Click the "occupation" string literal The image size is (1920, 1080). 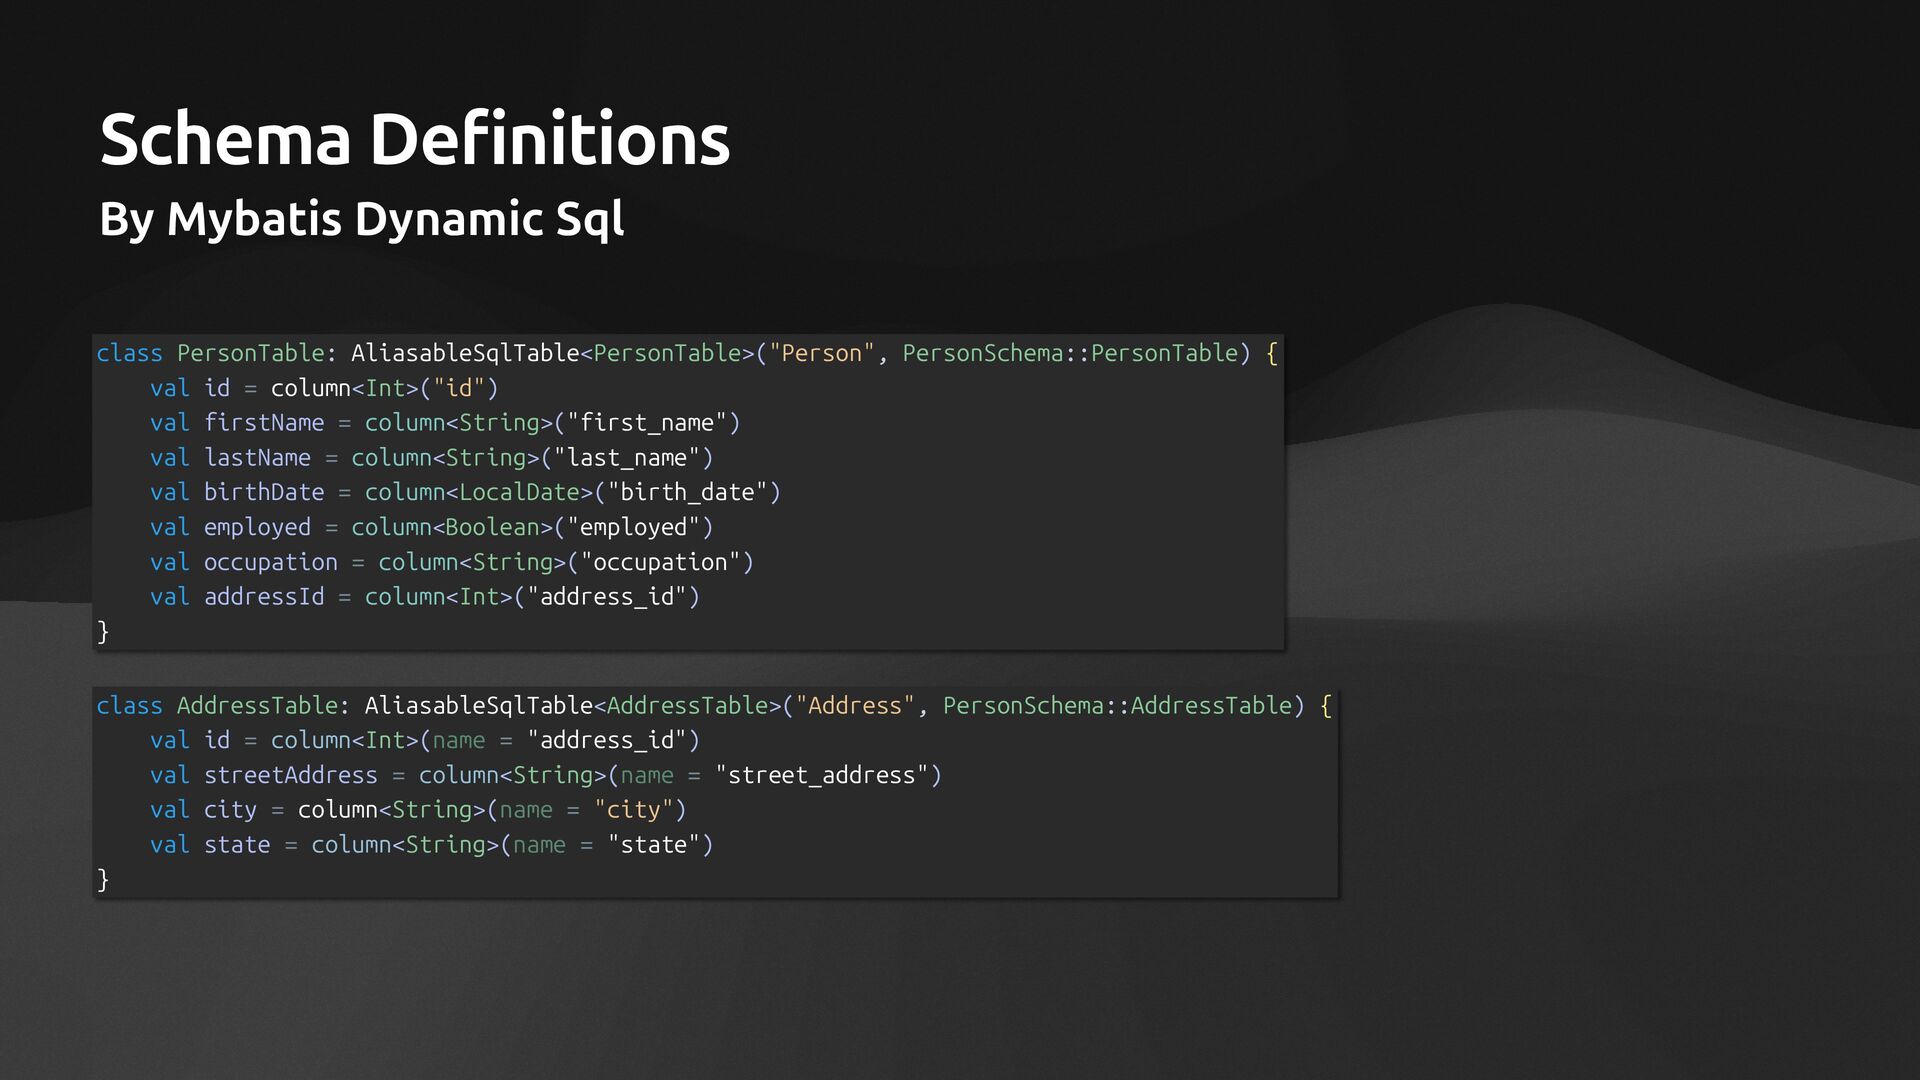click(660, 562)
